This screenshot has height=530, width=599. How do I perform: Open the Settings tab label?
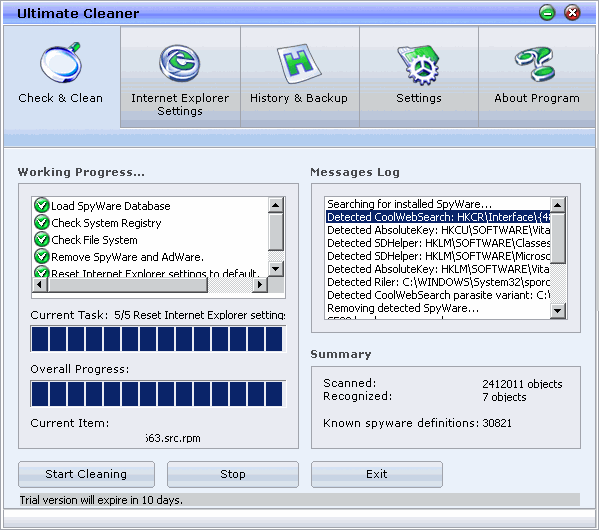pyautogui.click(x=419, y=98)
